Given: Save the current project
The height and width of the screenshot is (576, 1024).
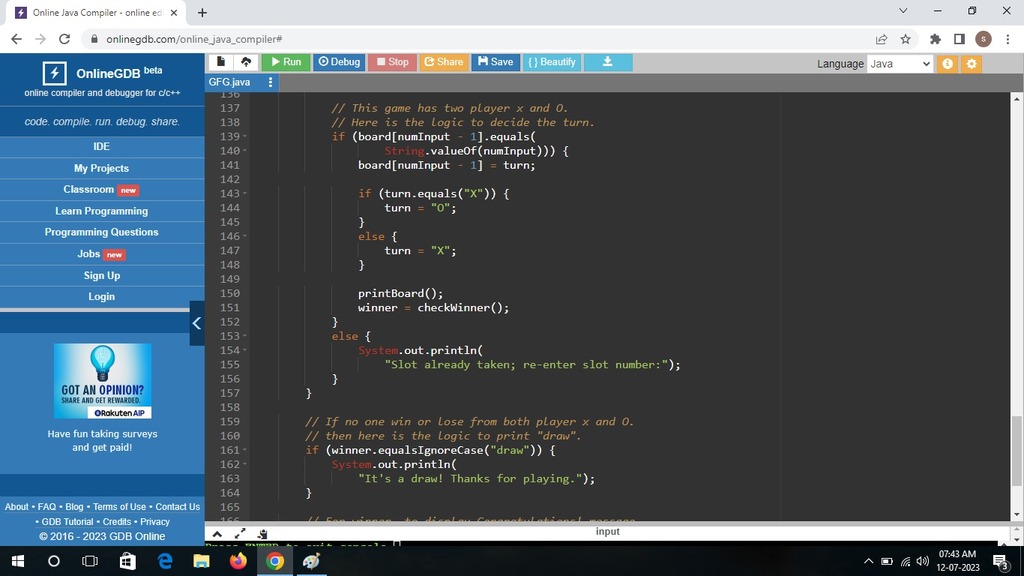Looking at the screenshot, I should point(496,62).
